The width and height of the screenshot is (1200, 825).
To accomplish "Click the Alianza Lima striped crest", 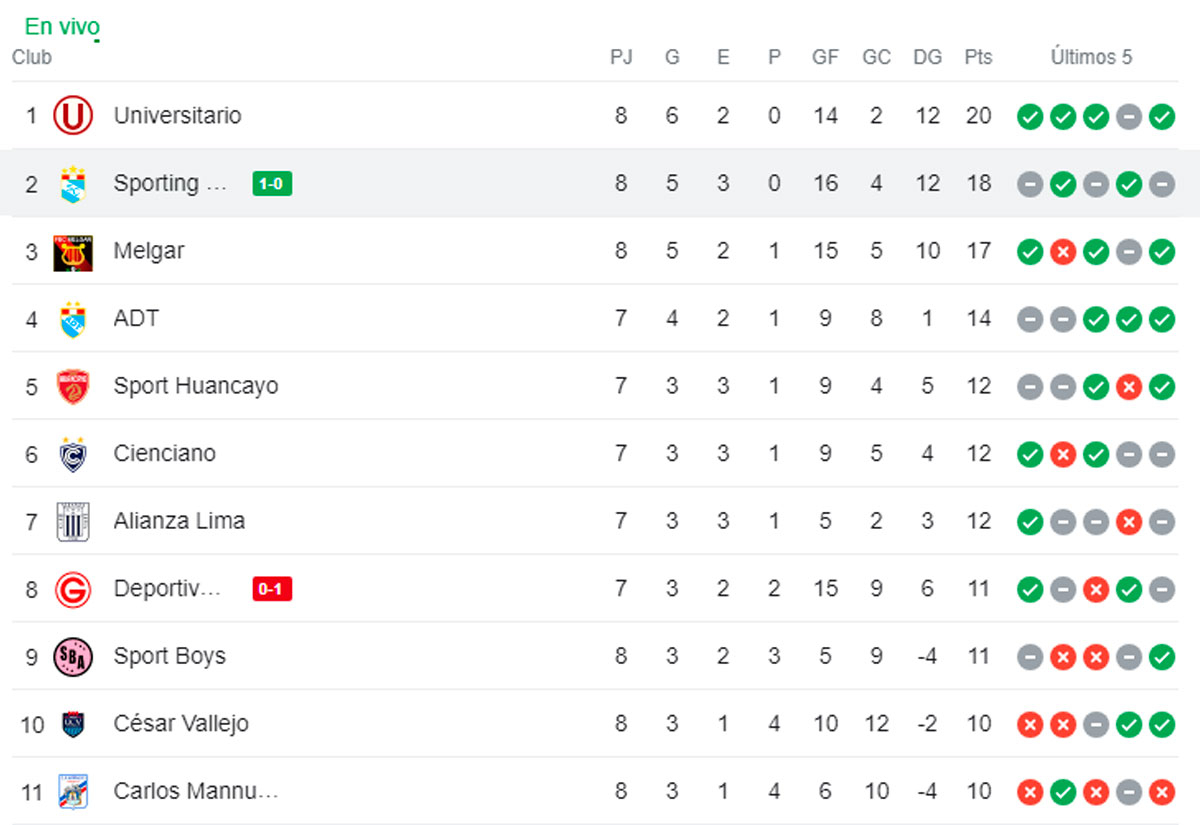I will tap(73, 522).
